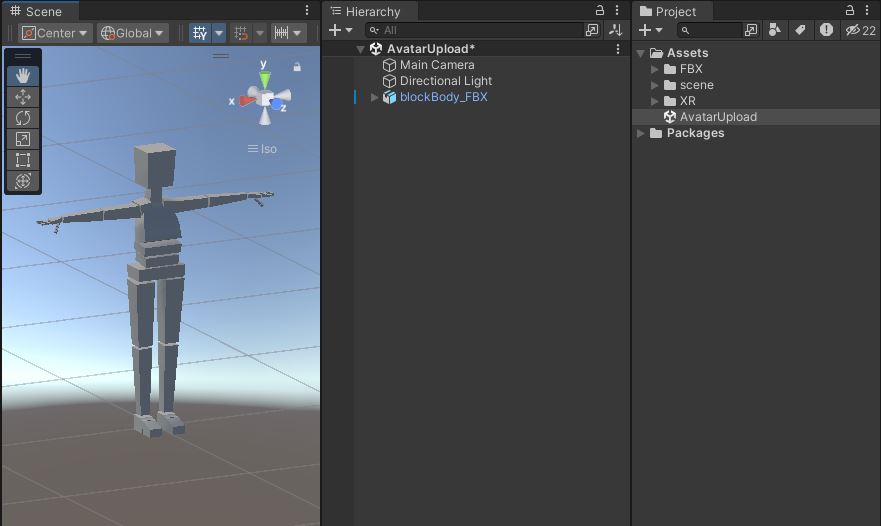Expand the FBX folder in Assets

(x=655, y=69)
